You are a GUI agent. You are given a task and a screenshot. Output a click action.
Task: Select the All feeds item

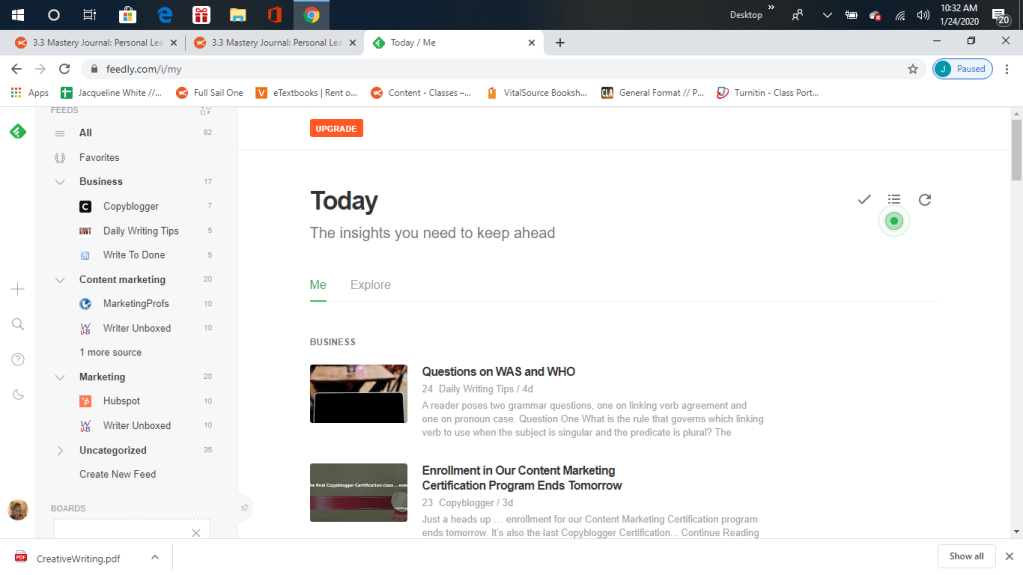tap(86, 133)
